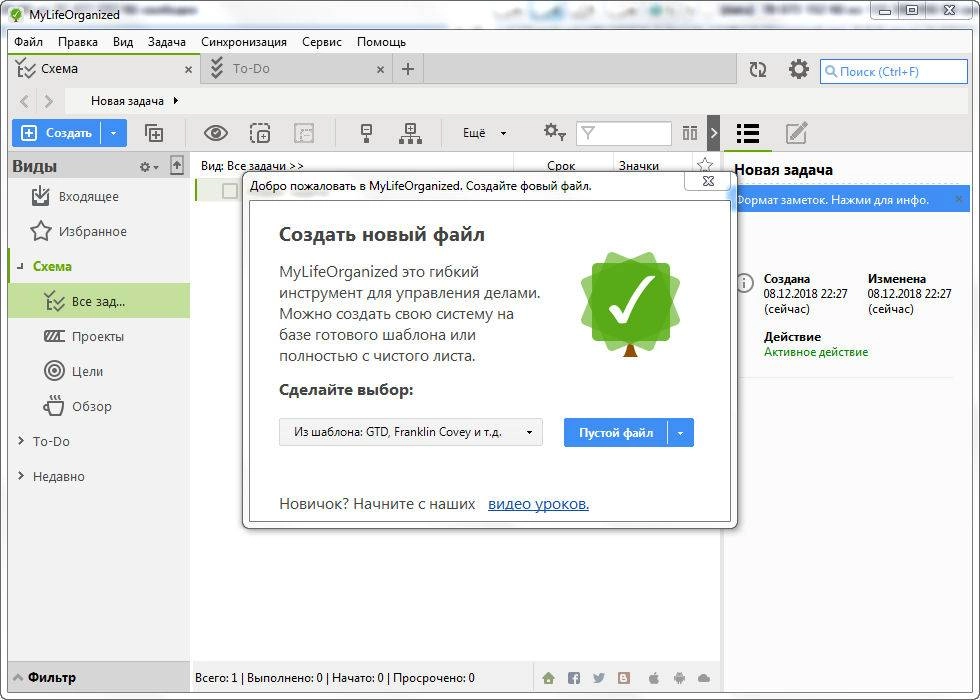Open the Ещё toolbar dropdown
The image size is (980, 700).
[x=484, y=133]
